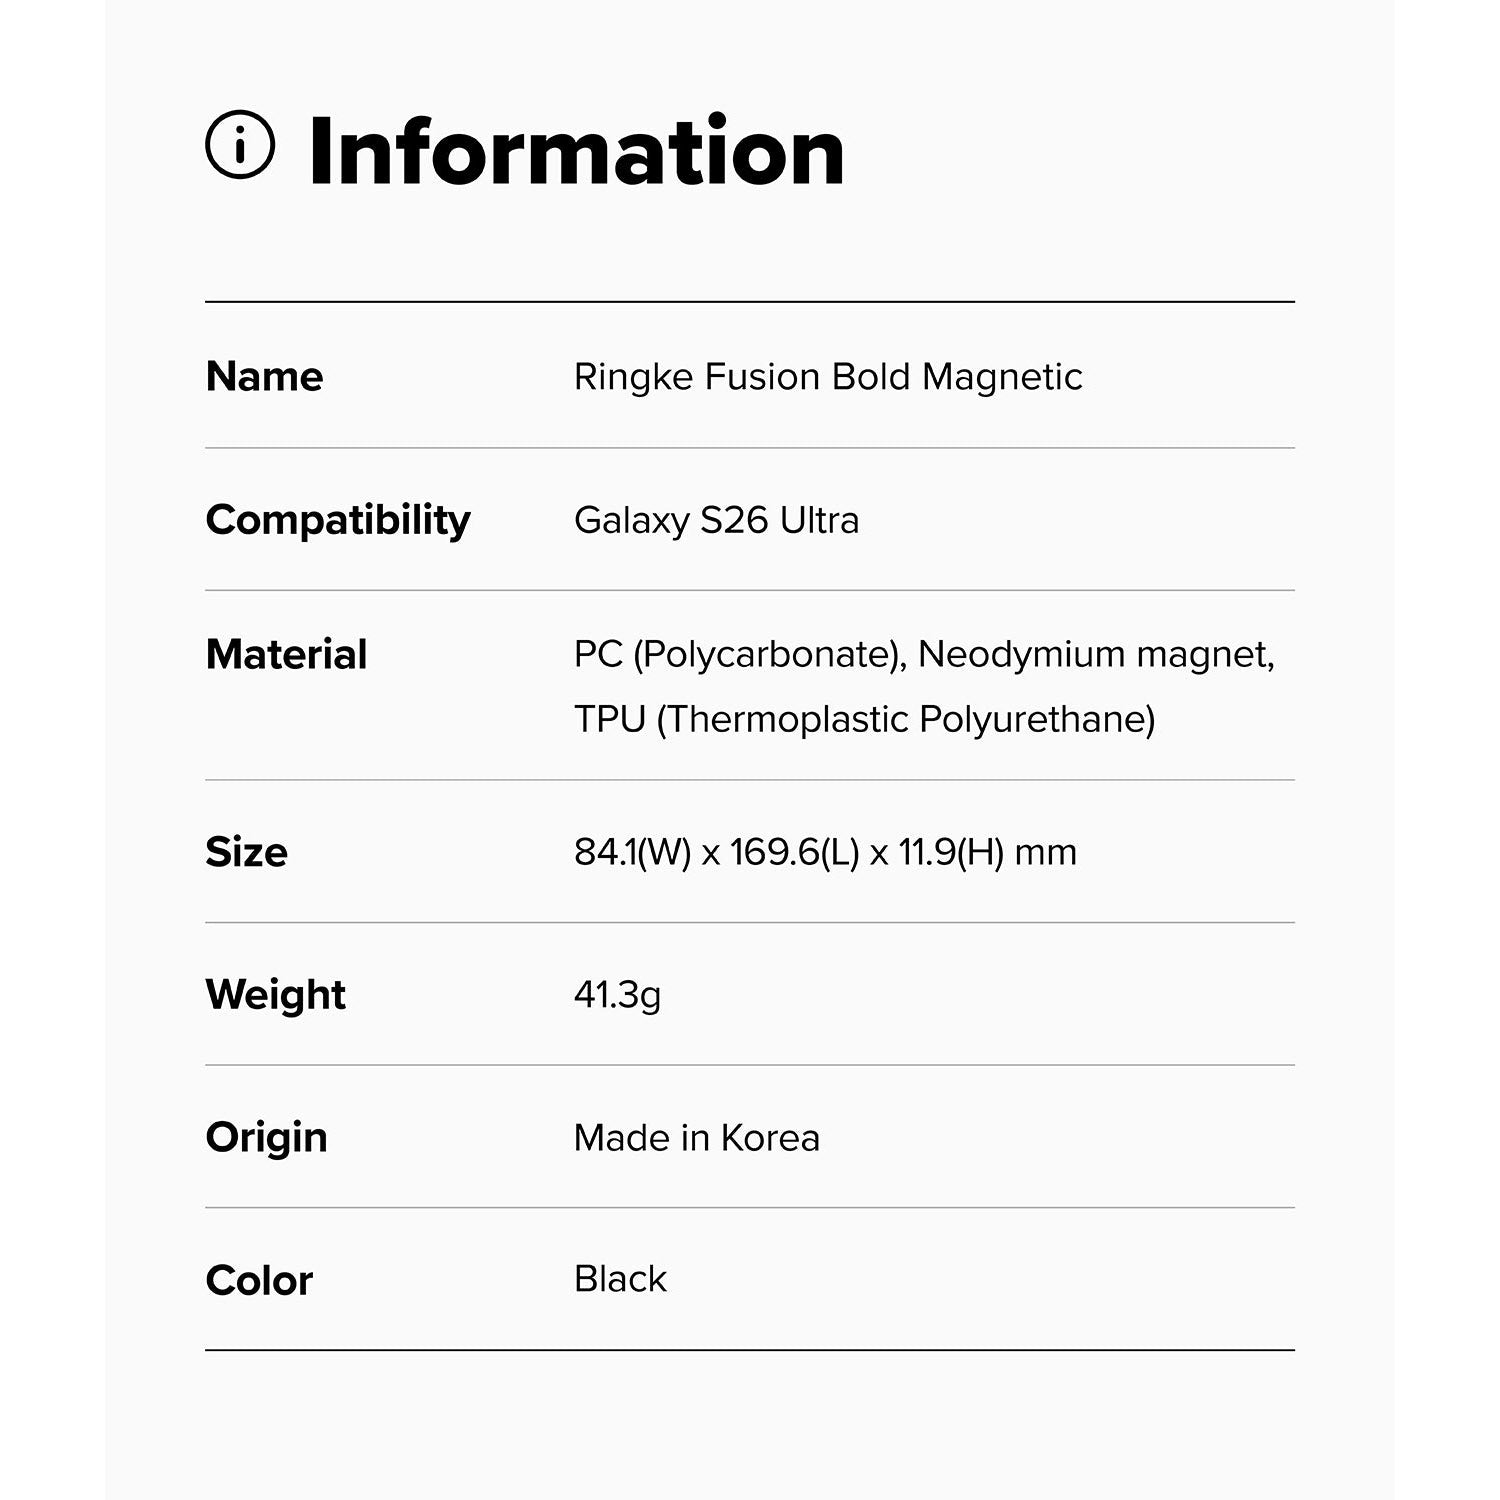The image size is (1500, 1500).
Task: Click TPU (Thermoplastic Polyurethane) text
Action: [864, 719]
